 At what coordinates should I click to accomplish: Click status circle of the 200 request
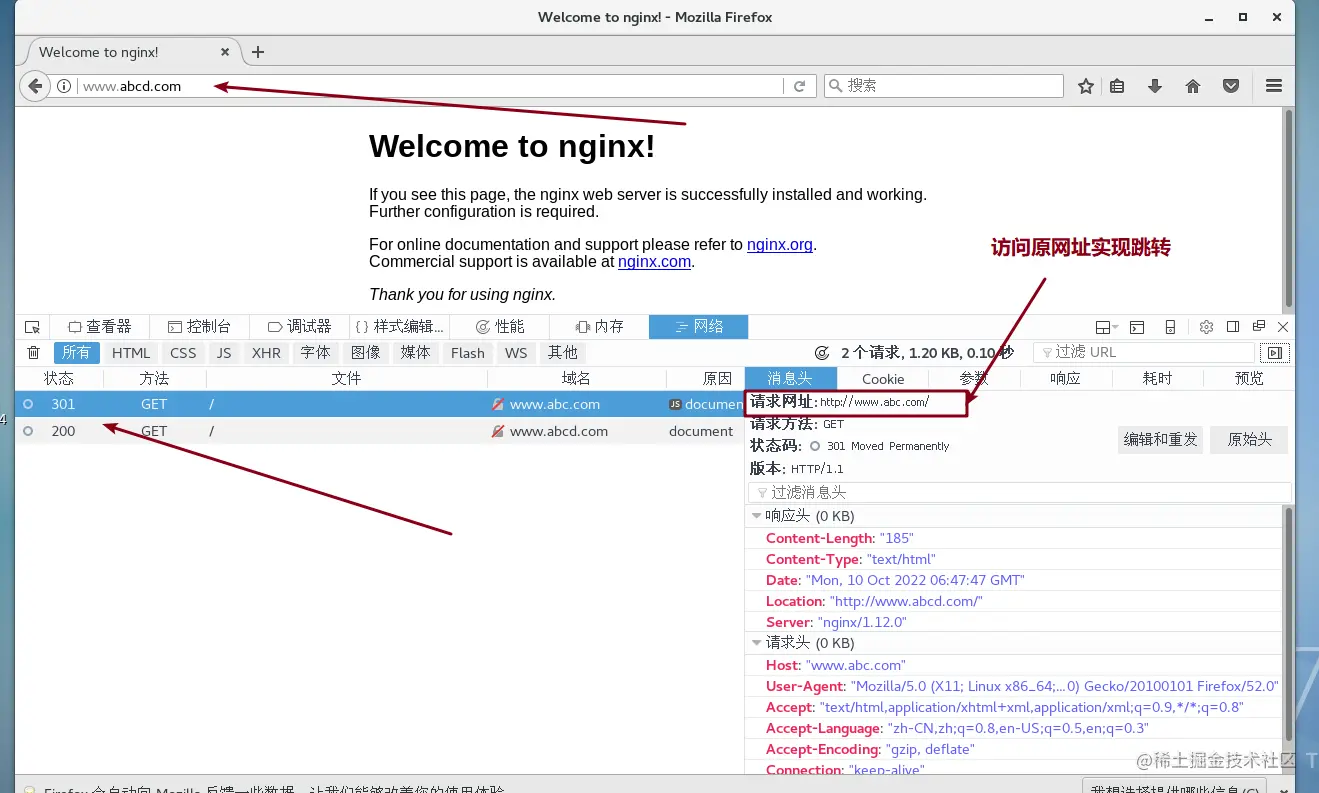point(28,431)
